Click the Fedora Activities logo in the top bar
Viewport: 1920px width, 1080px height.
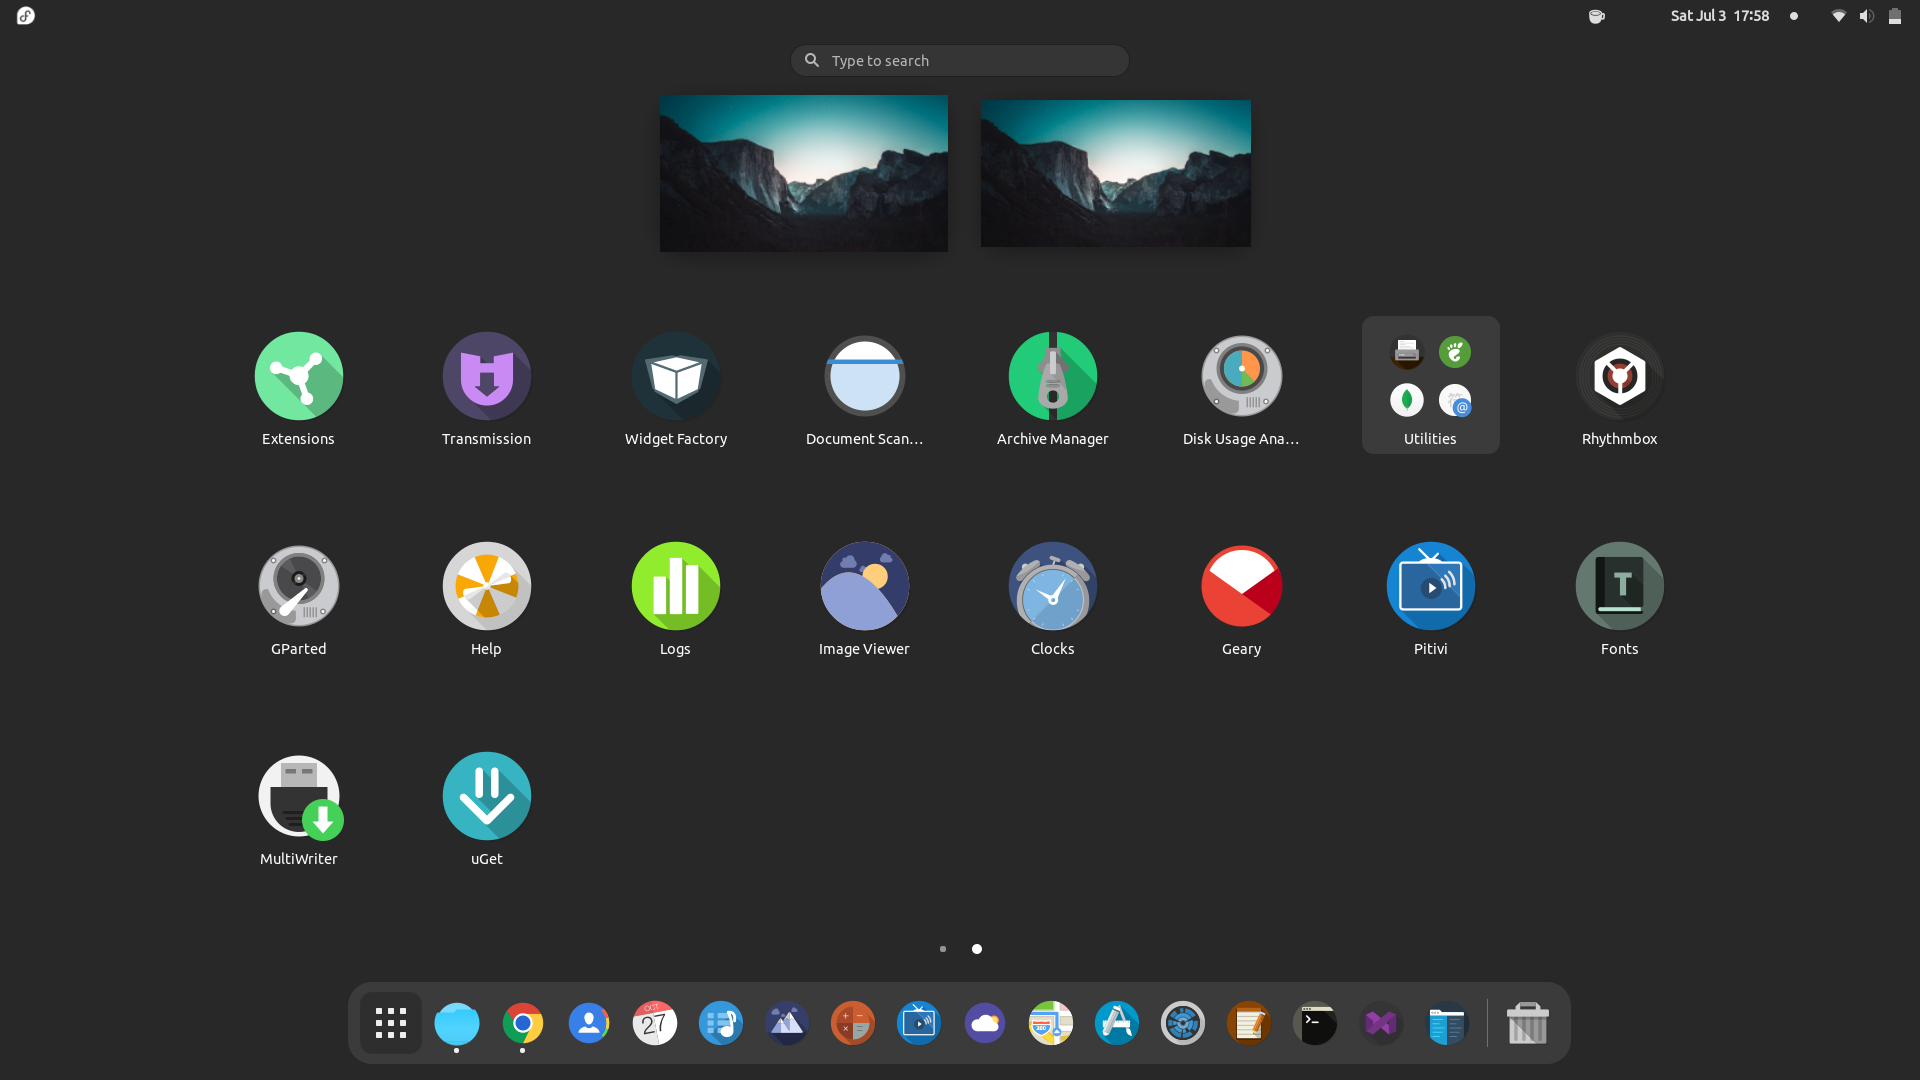(26, 15)
